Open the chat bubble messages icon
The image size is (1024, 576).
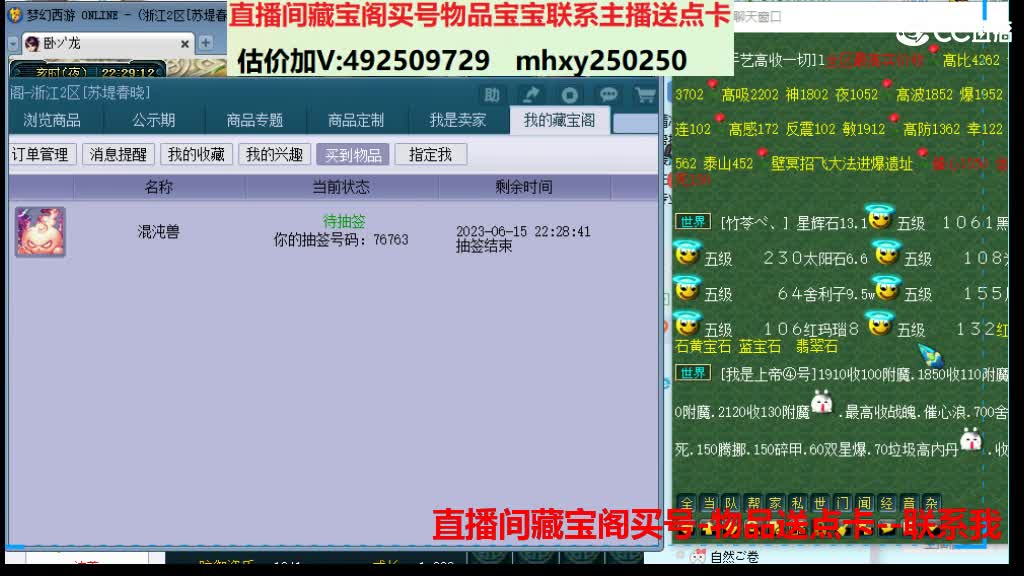click(608, 95)
